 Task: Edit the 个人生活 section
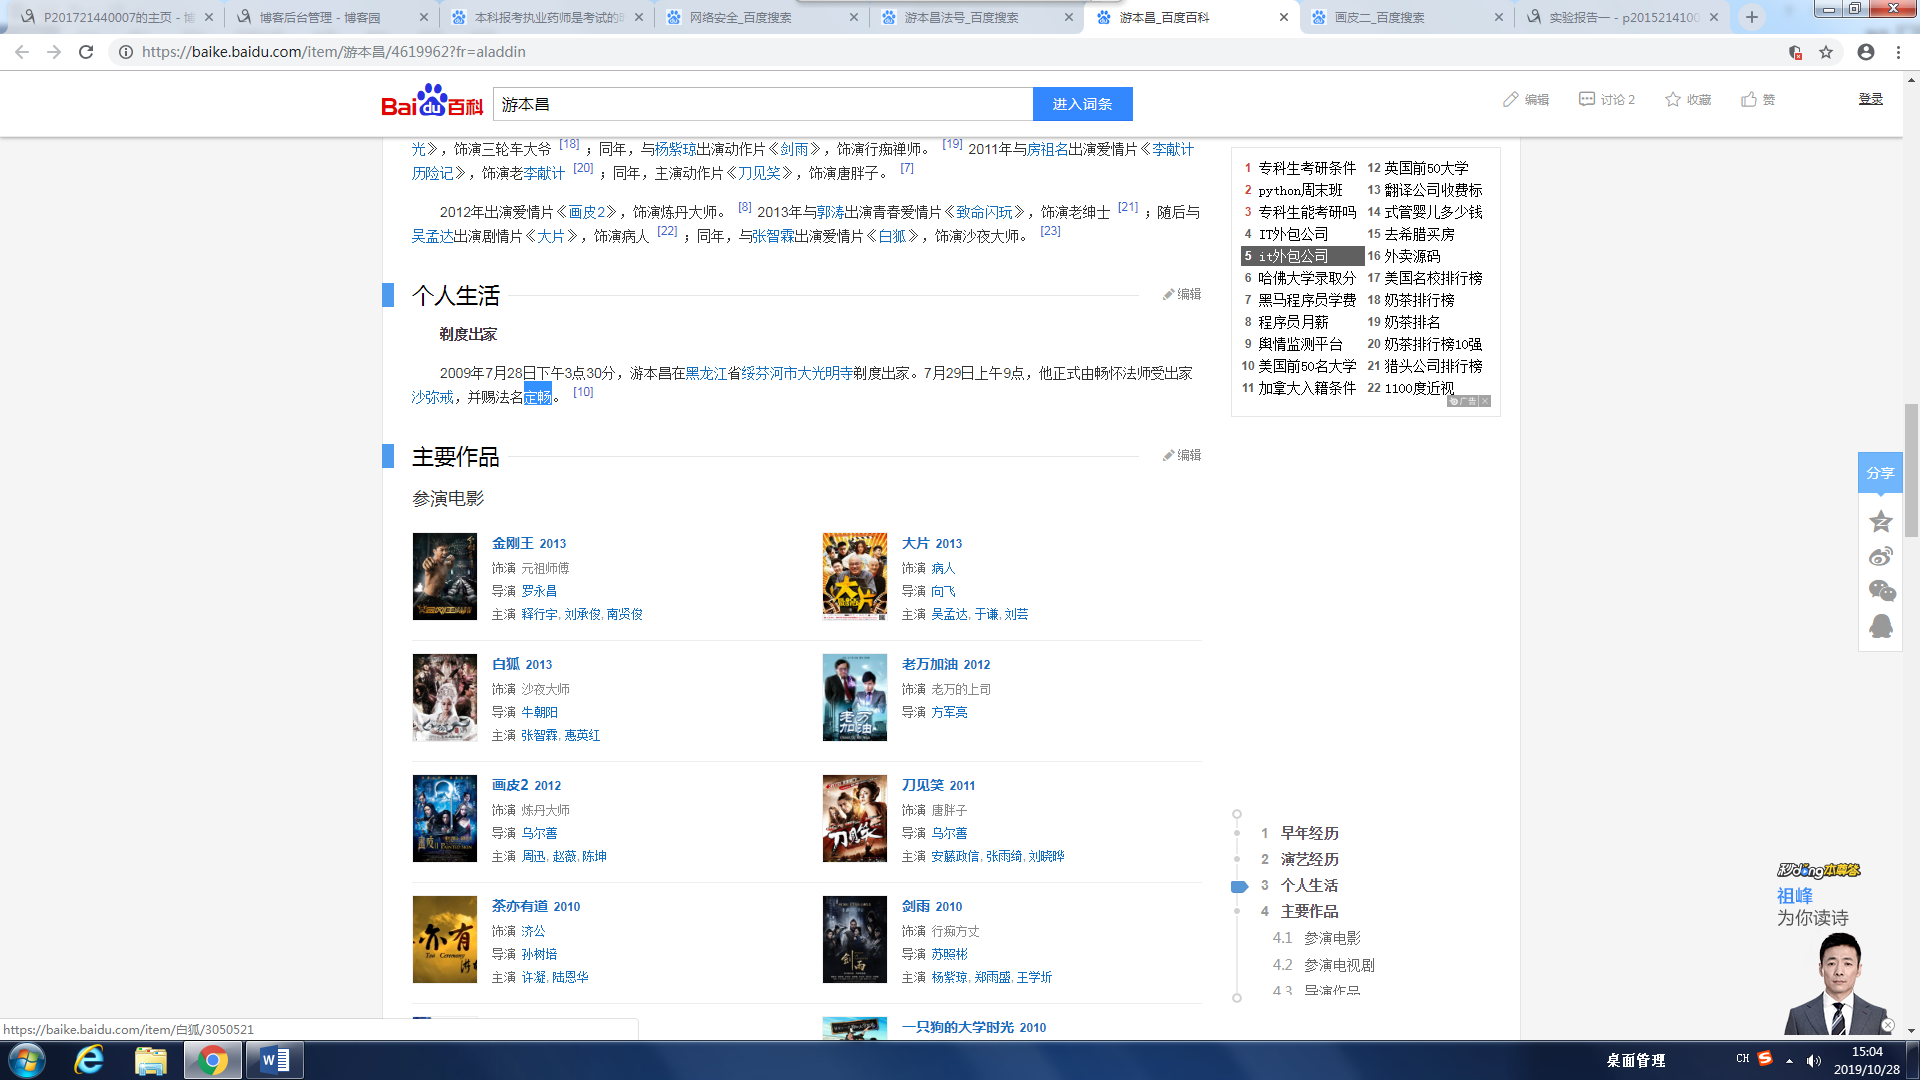pos(1182,294)
